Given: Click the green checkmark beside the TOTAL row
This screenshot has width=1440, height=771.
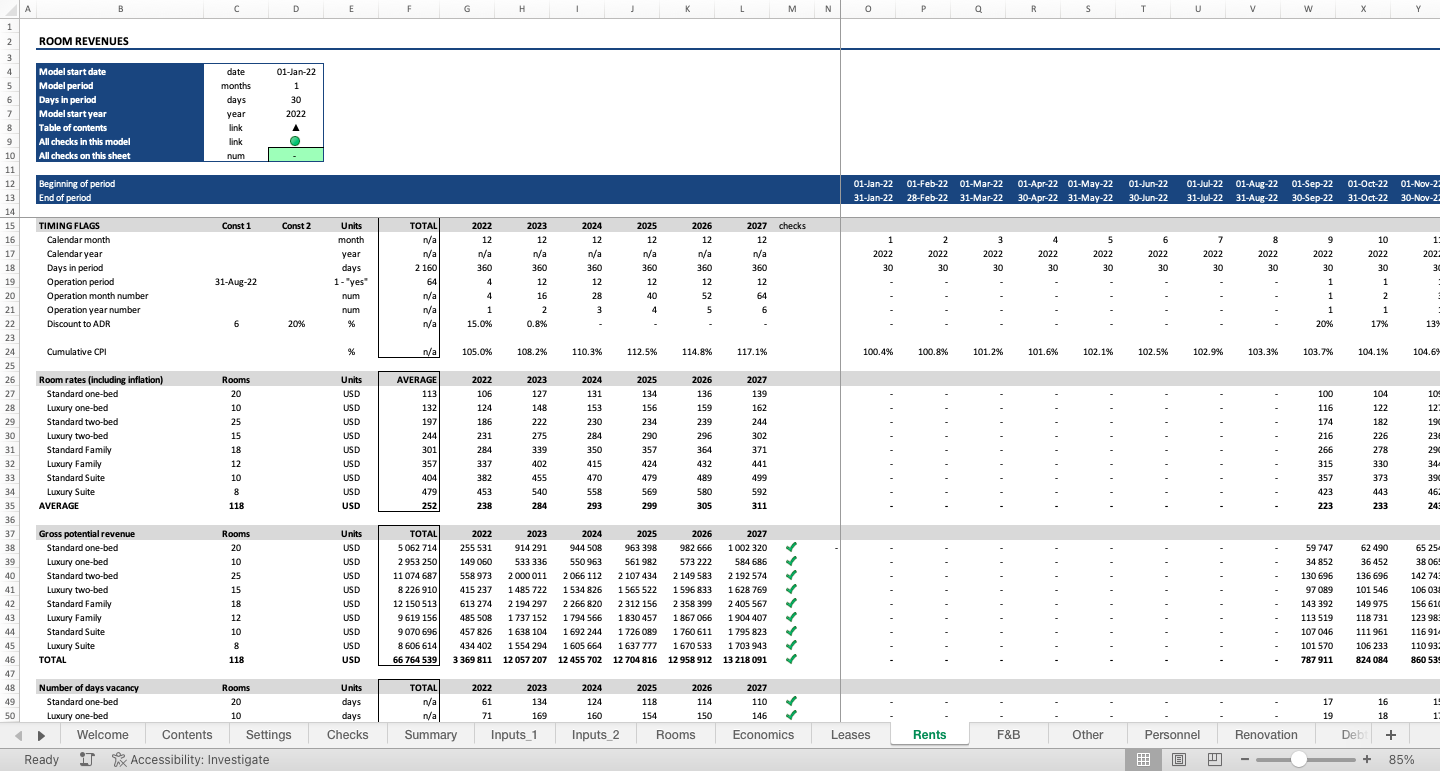Looking at the screenshot, I should (x=791, y=659).
